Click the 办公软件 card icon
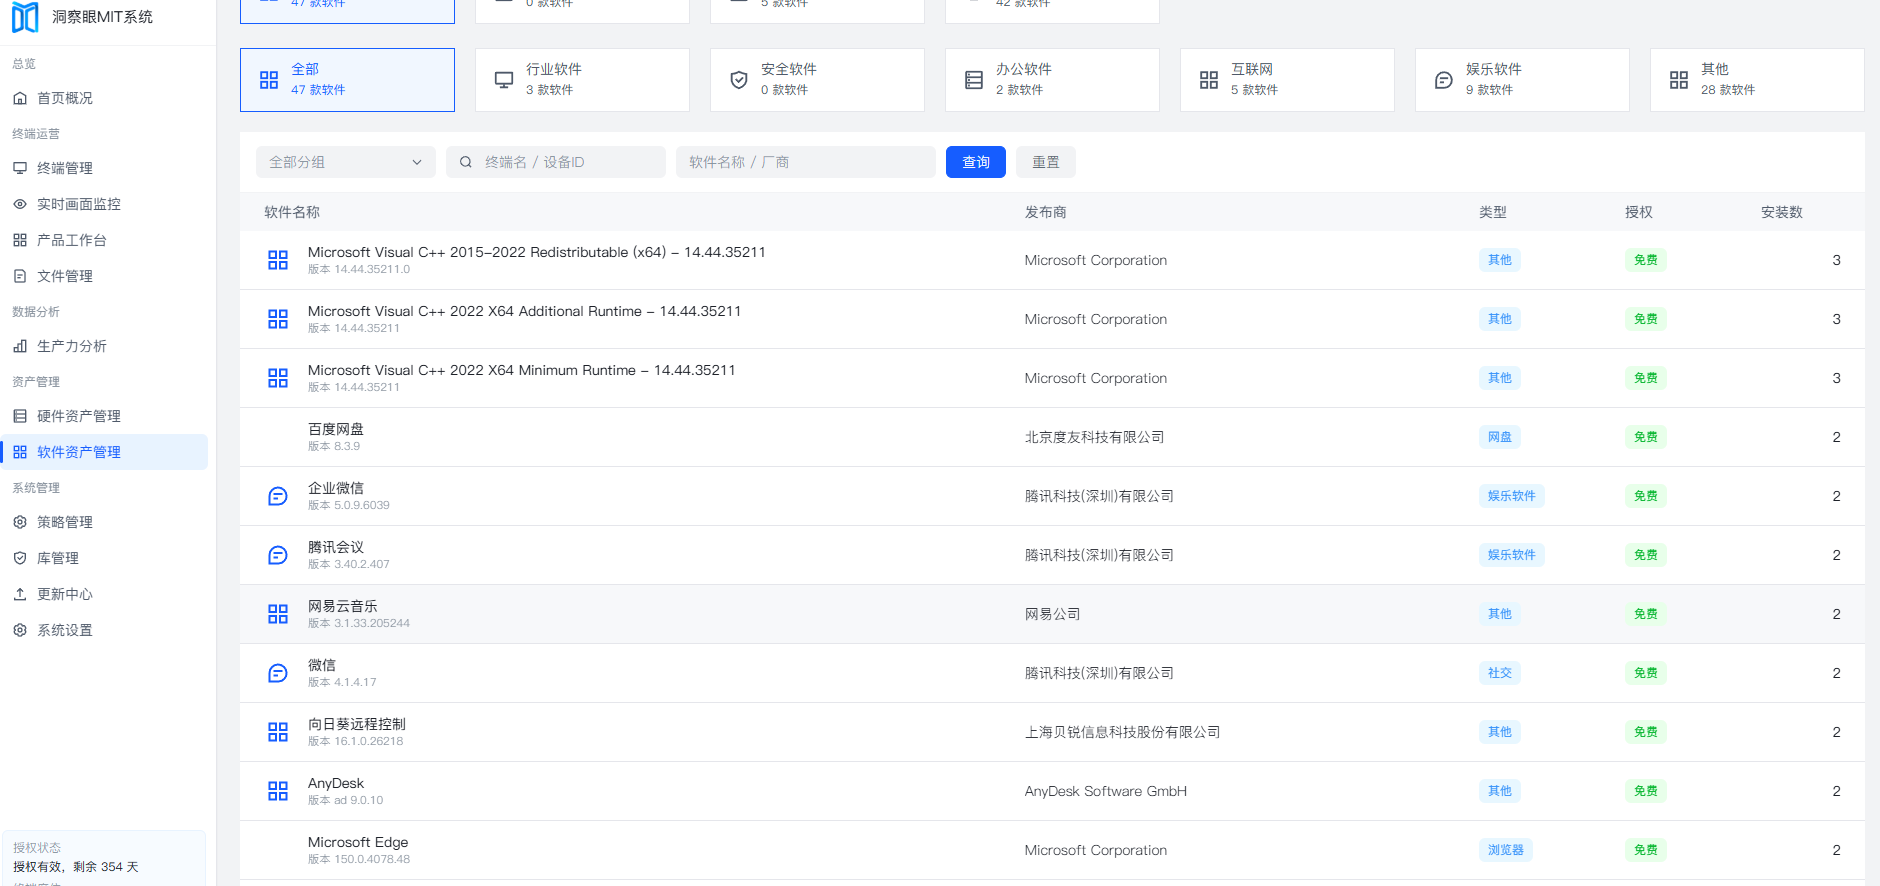 coord(974,80)
